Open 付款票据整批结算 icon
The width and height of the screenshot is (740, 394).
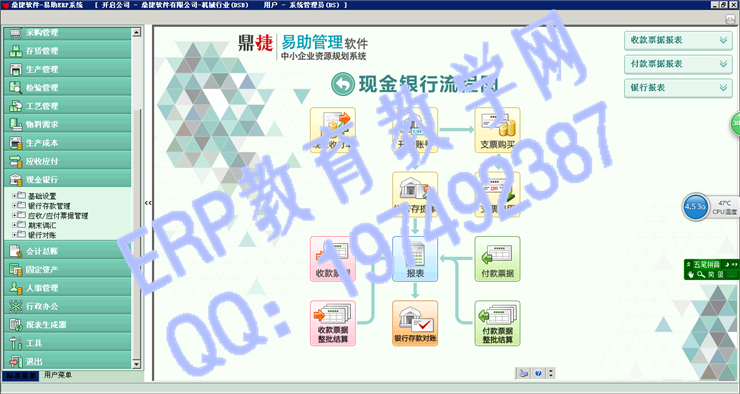497,323
